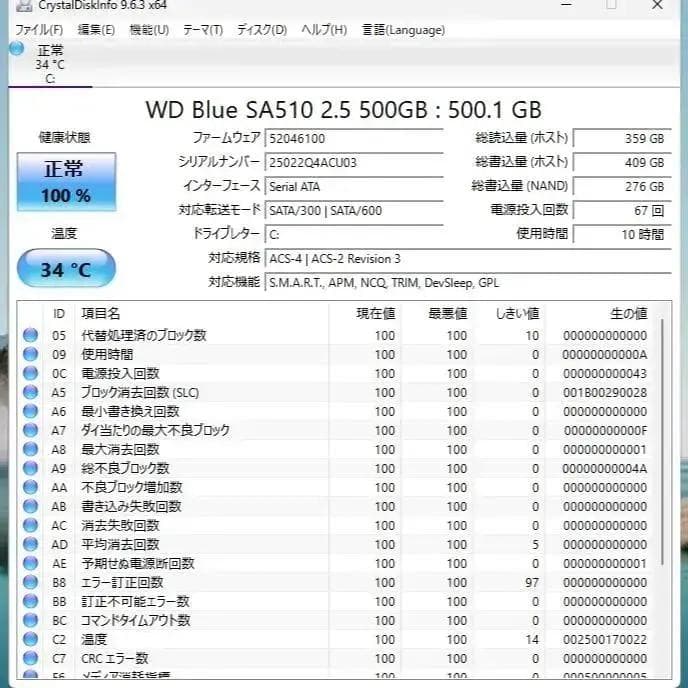Open the ファイル(F) menu
Screen dimensions: 688x688
[39, 30]
